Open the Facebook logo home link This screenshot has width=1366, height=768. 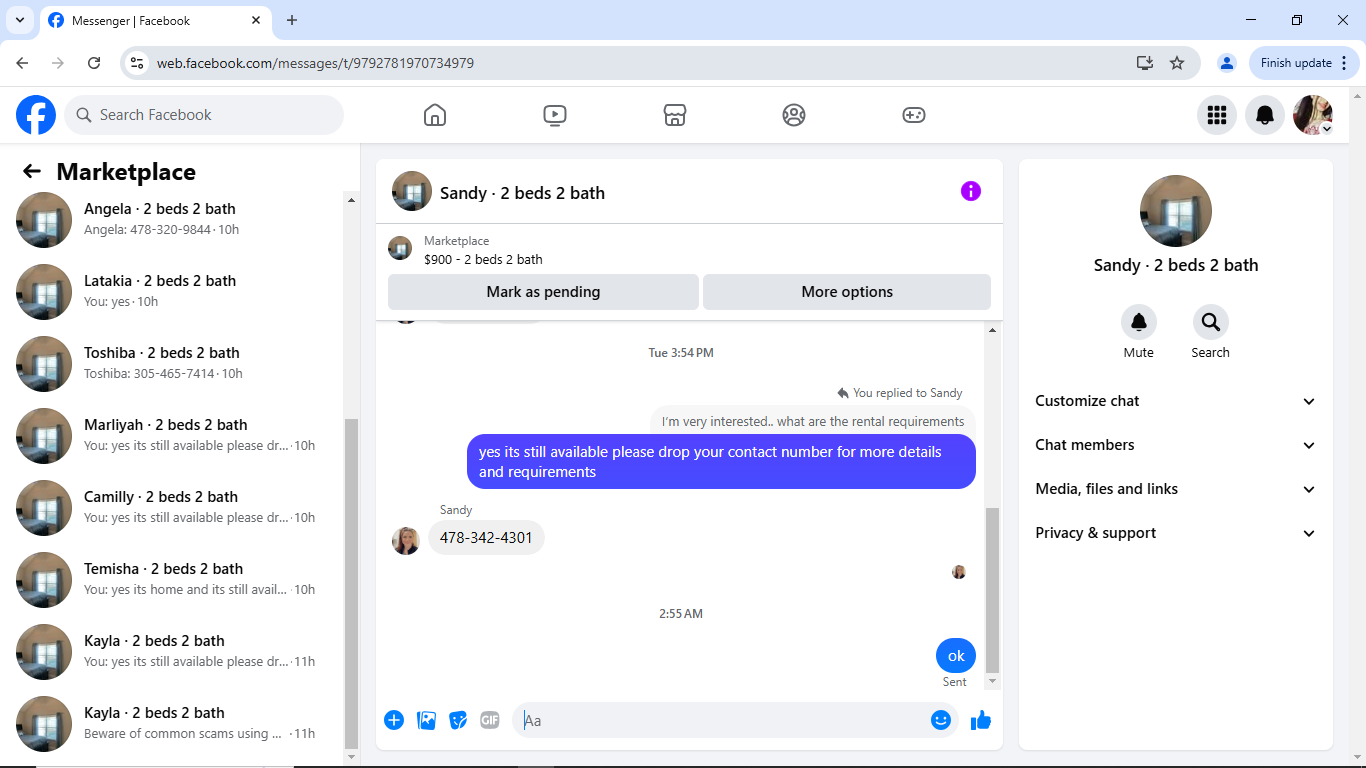(36, 115)
